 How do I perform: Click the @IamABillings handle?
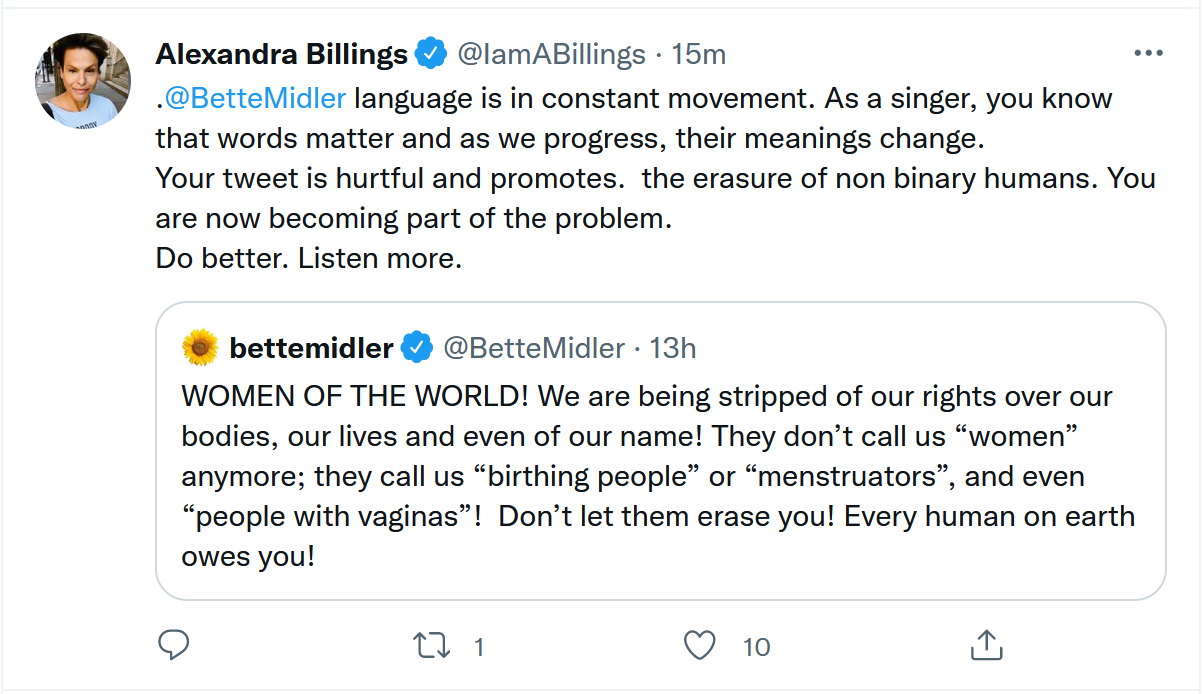551,54
